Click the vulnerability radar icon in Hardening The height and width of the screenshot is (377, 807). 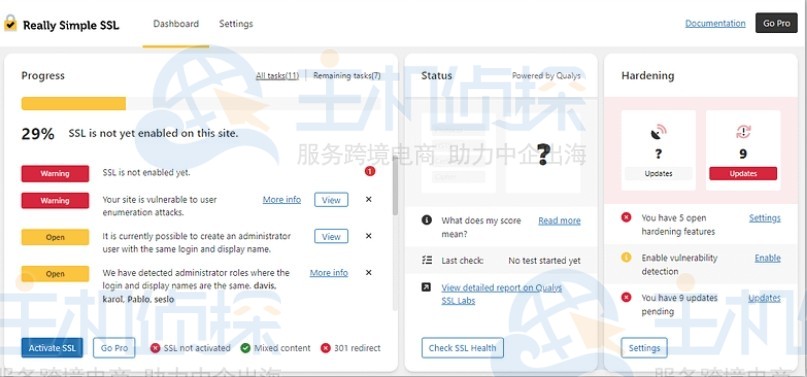coord(658,132)
